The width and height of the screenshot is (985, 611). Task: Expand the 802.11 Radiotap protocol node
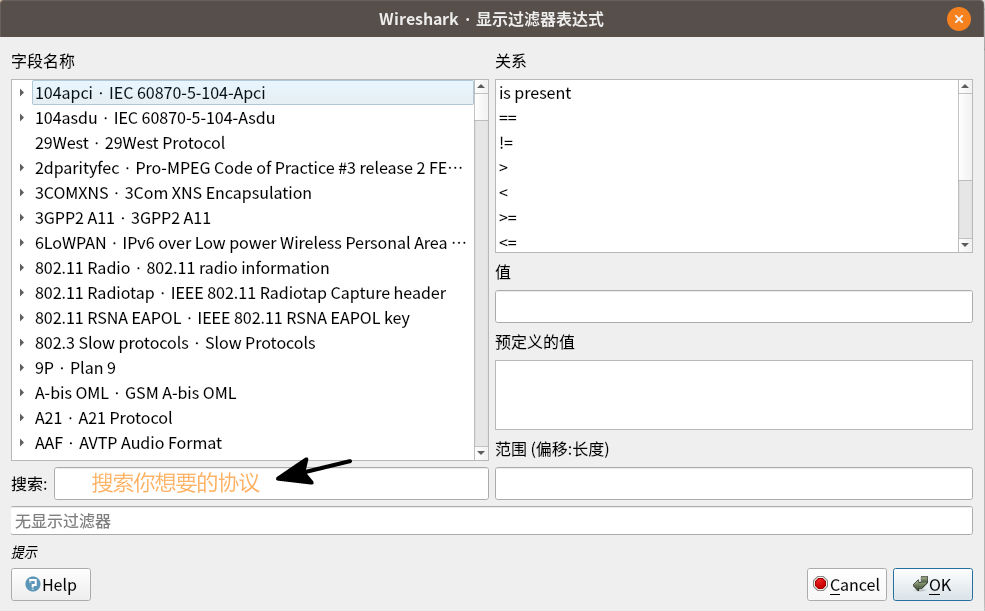[22, 293]
